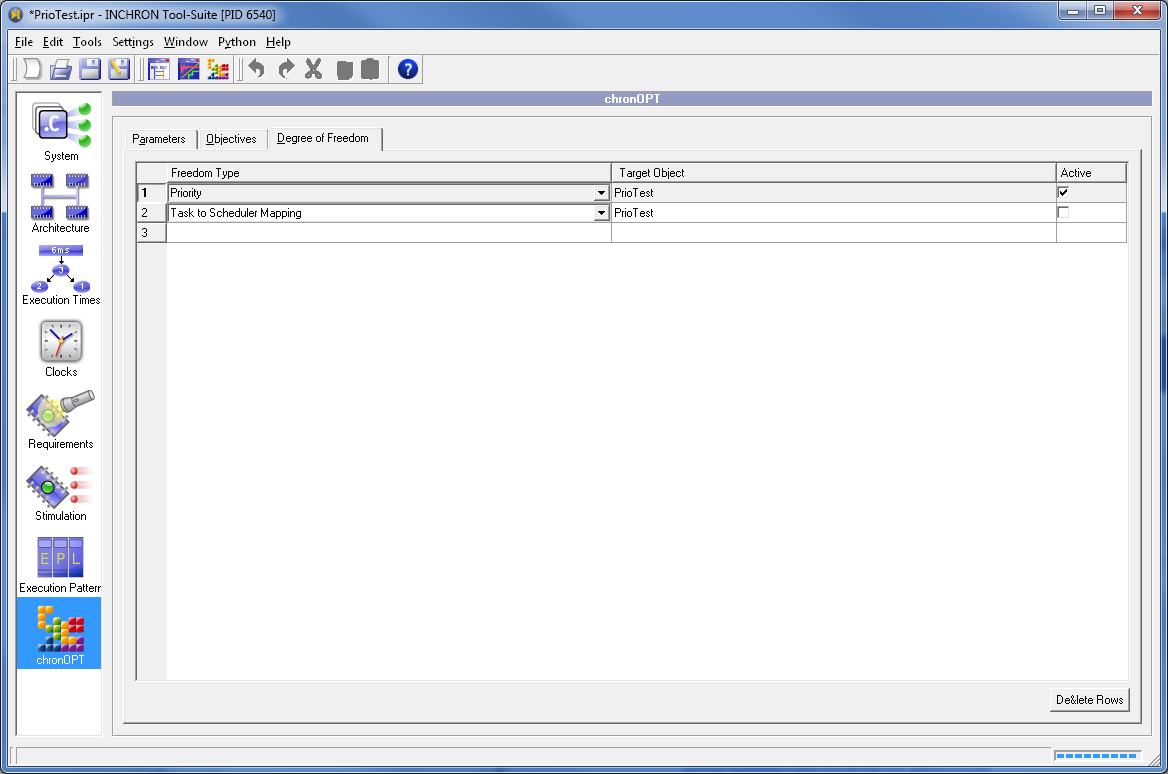This screenshot has height=774, width=1168.
Task: Open the Tools menu
Action: [x=87, y=42]
